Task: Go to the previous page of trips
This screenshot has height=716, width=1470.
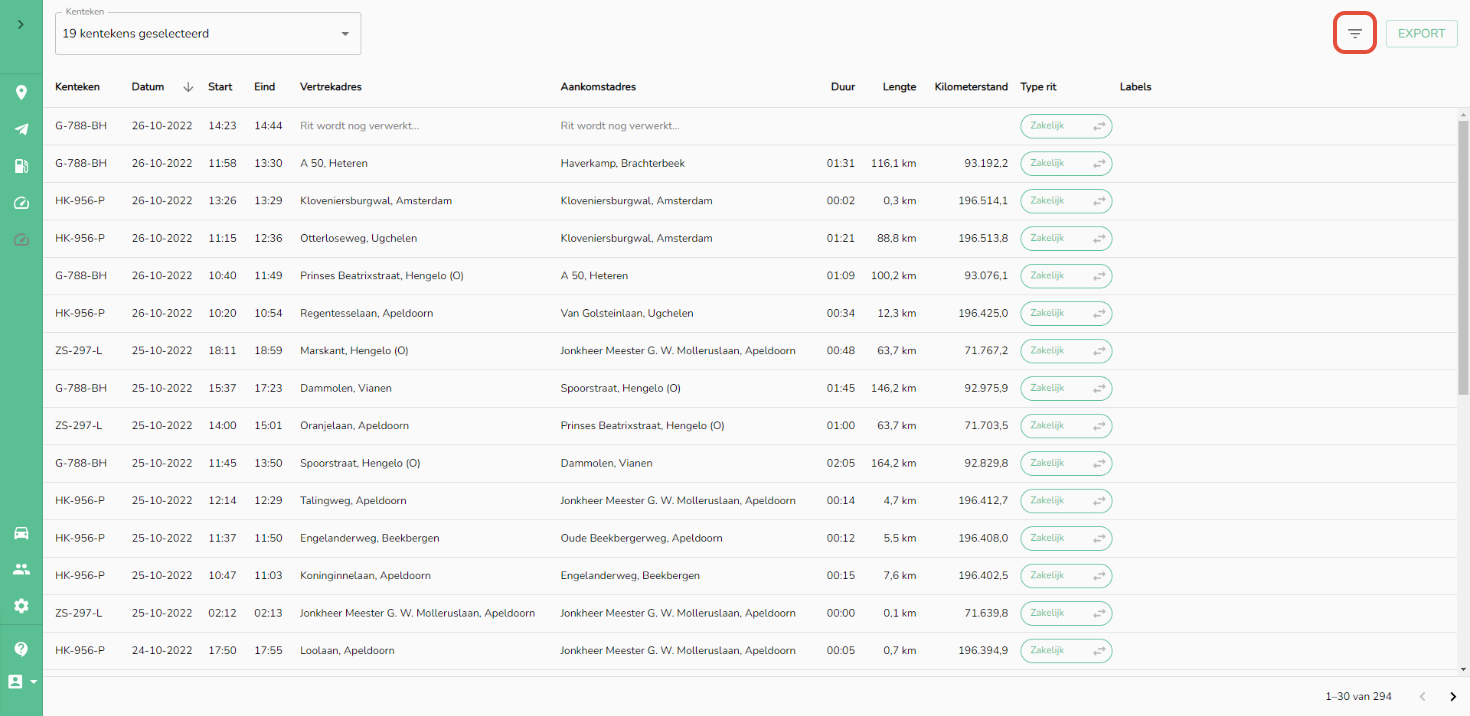Action: (x=1422, y=696)
